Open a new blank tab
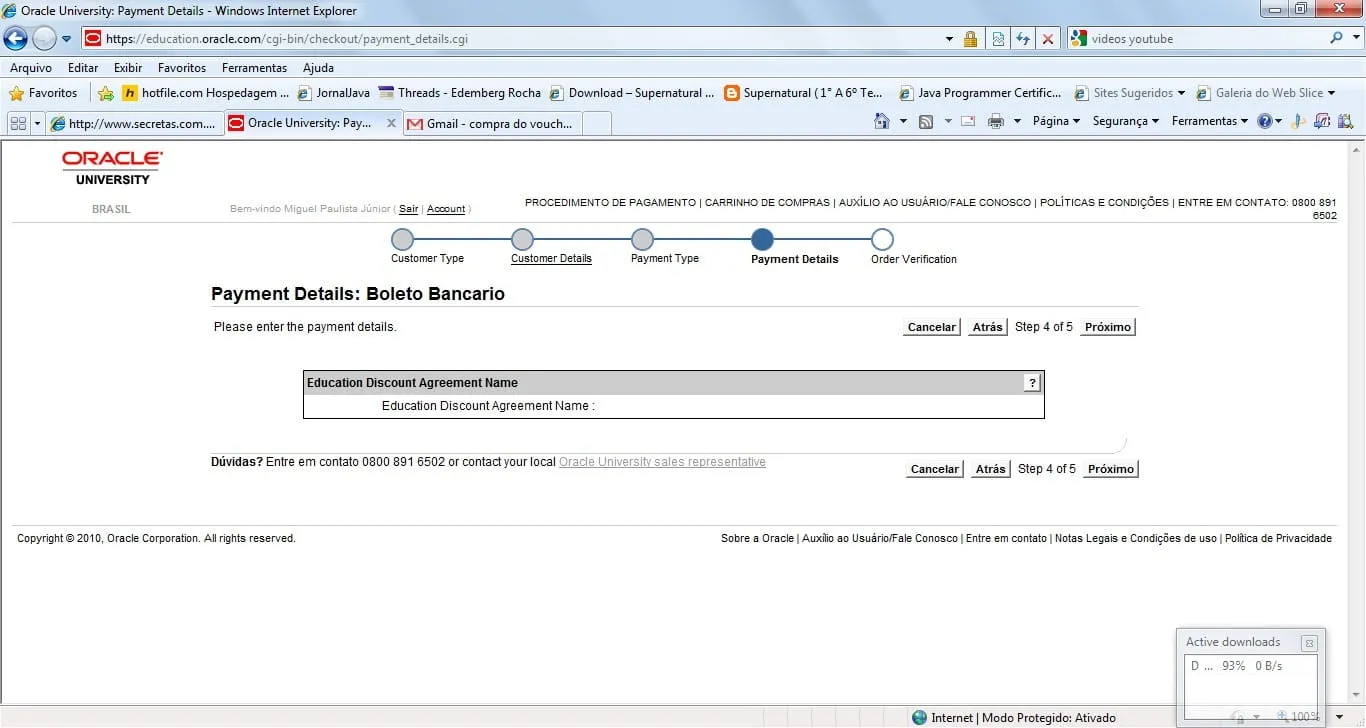 (596, 123)
